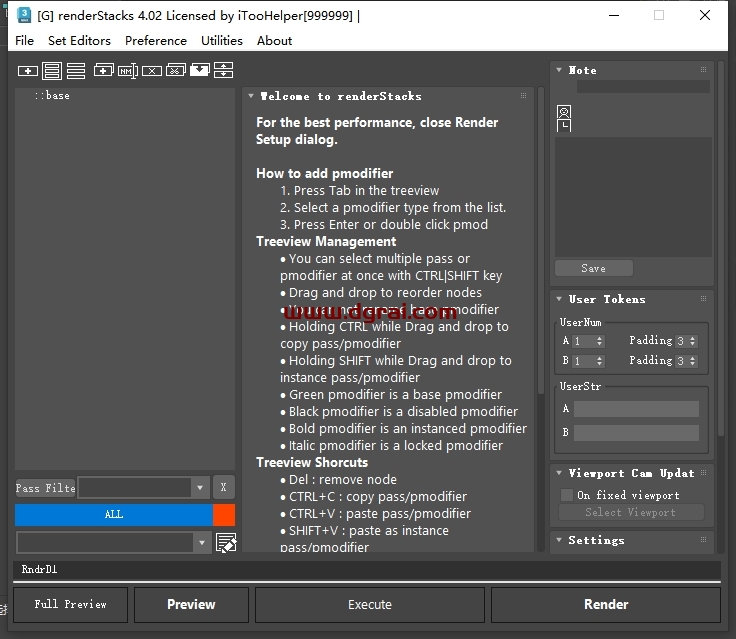Click the Padding spinner in row B
736x639 pixels.
click(692, 361)
